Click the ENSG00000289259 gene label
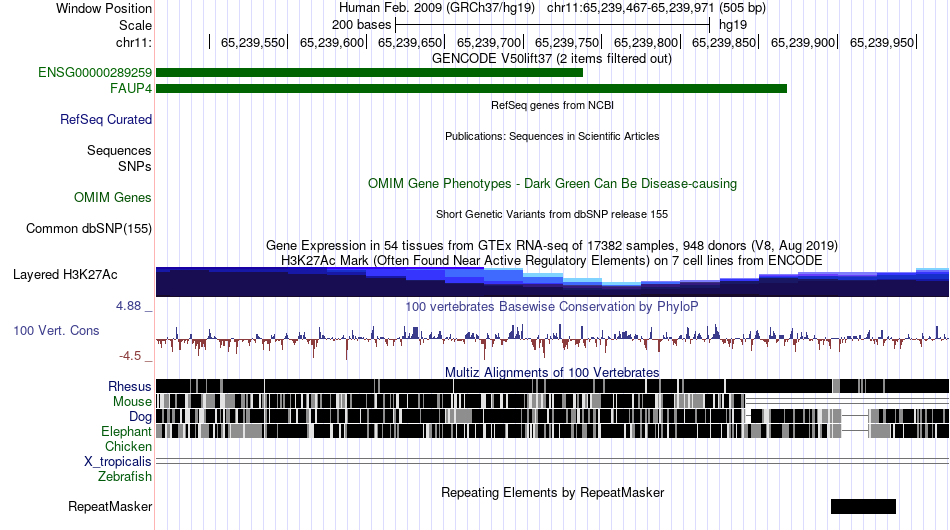 point(95,73)
